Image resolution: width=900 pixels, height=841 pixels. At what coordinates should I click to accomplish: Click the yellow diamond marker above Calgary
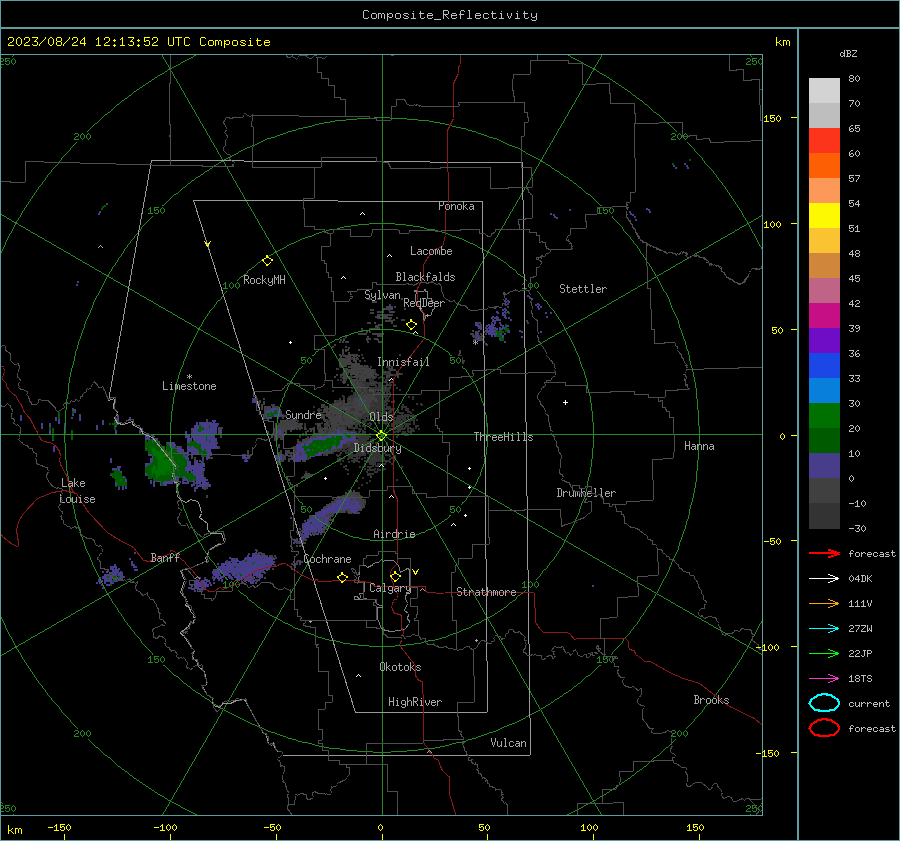395,576
